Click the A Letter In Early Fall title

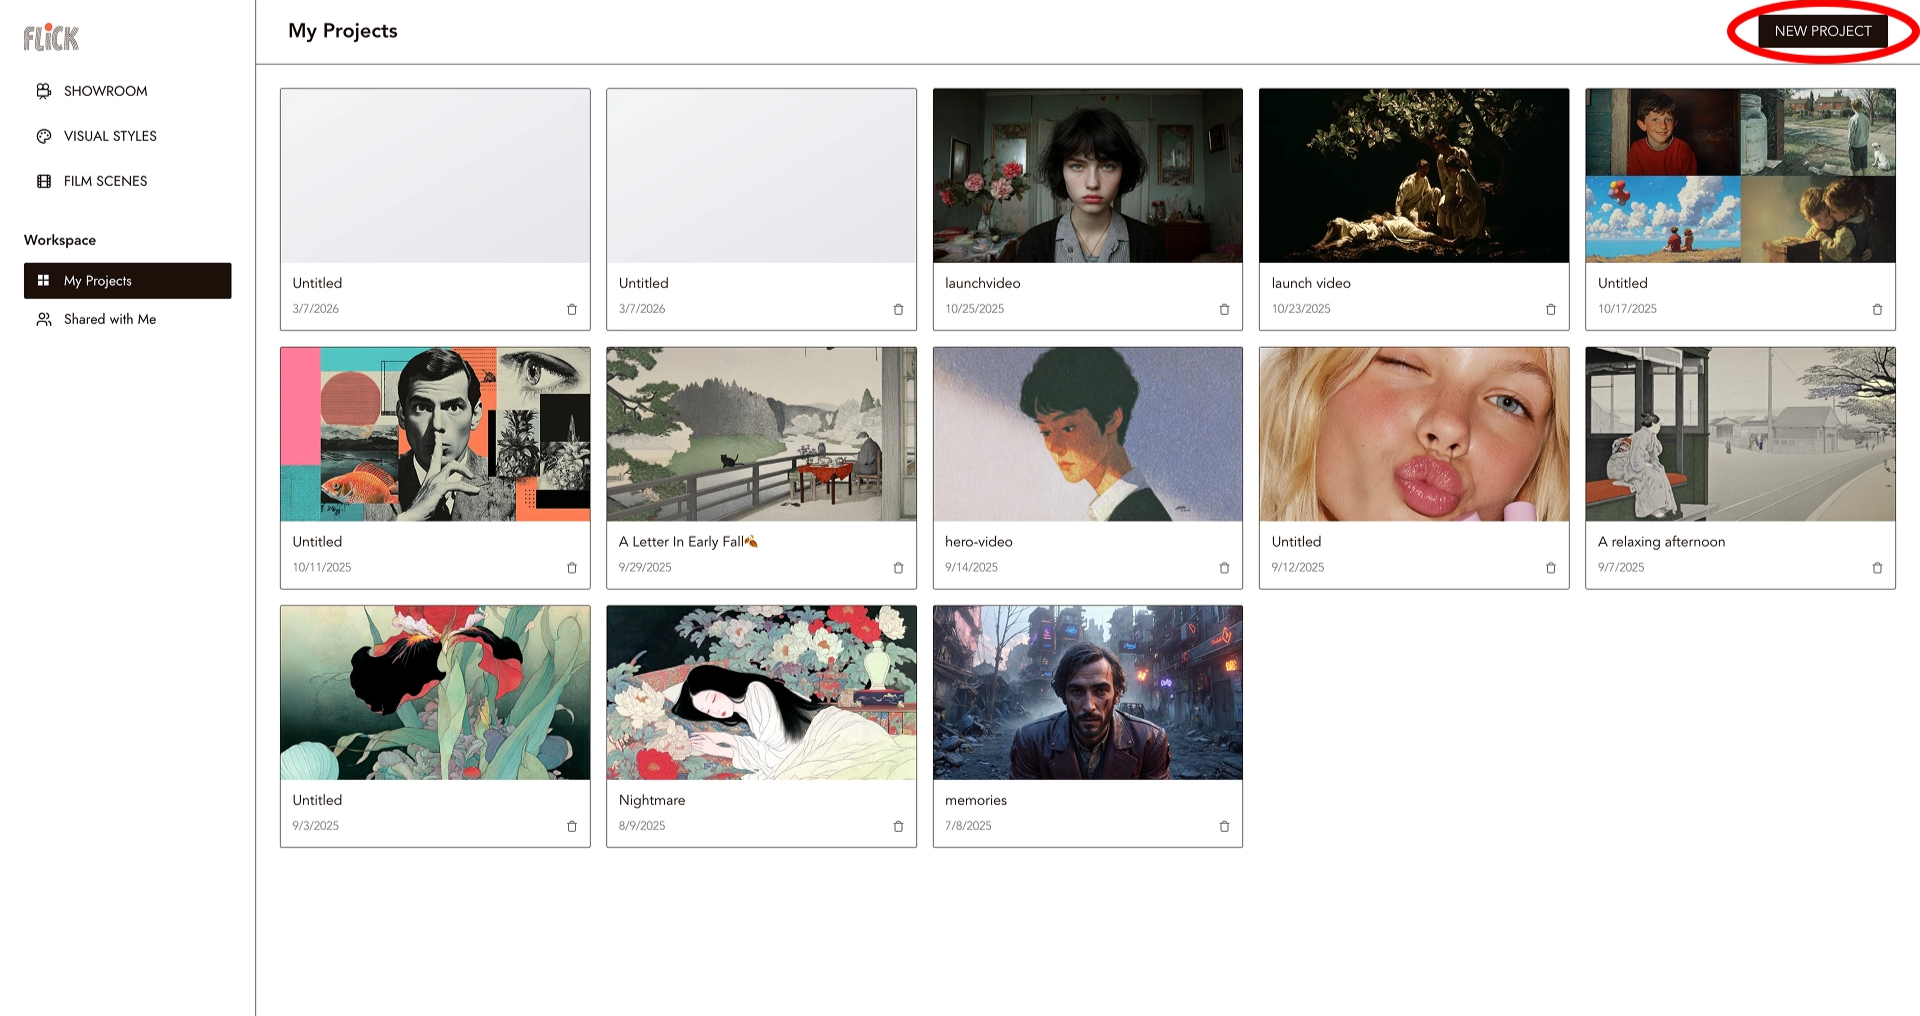click(681, 542)
